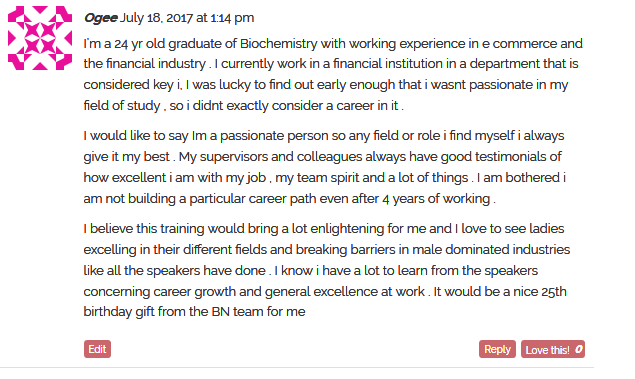635x379 pixels.
Task: Click the paragraph starting "I believe this training"
Action: pos(327,270)
